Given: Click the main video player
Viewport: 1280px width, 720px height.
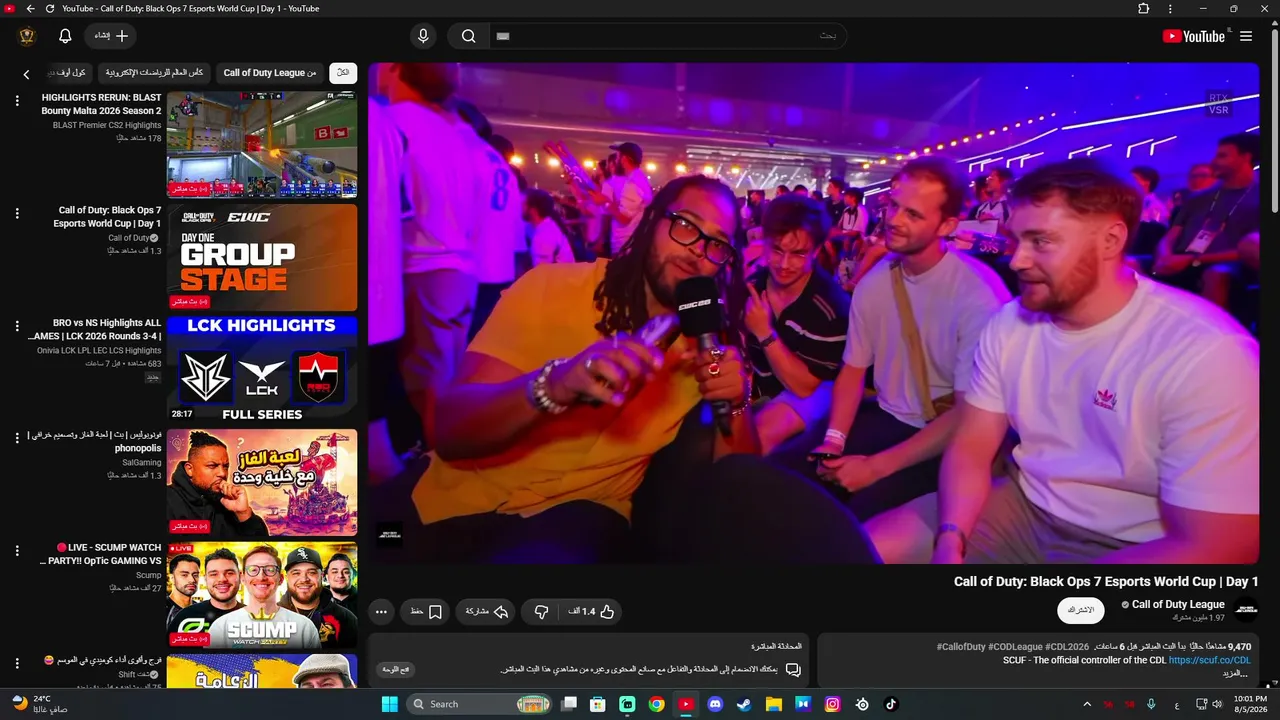Looking at the screenshot, I should [x=813, y=313].
